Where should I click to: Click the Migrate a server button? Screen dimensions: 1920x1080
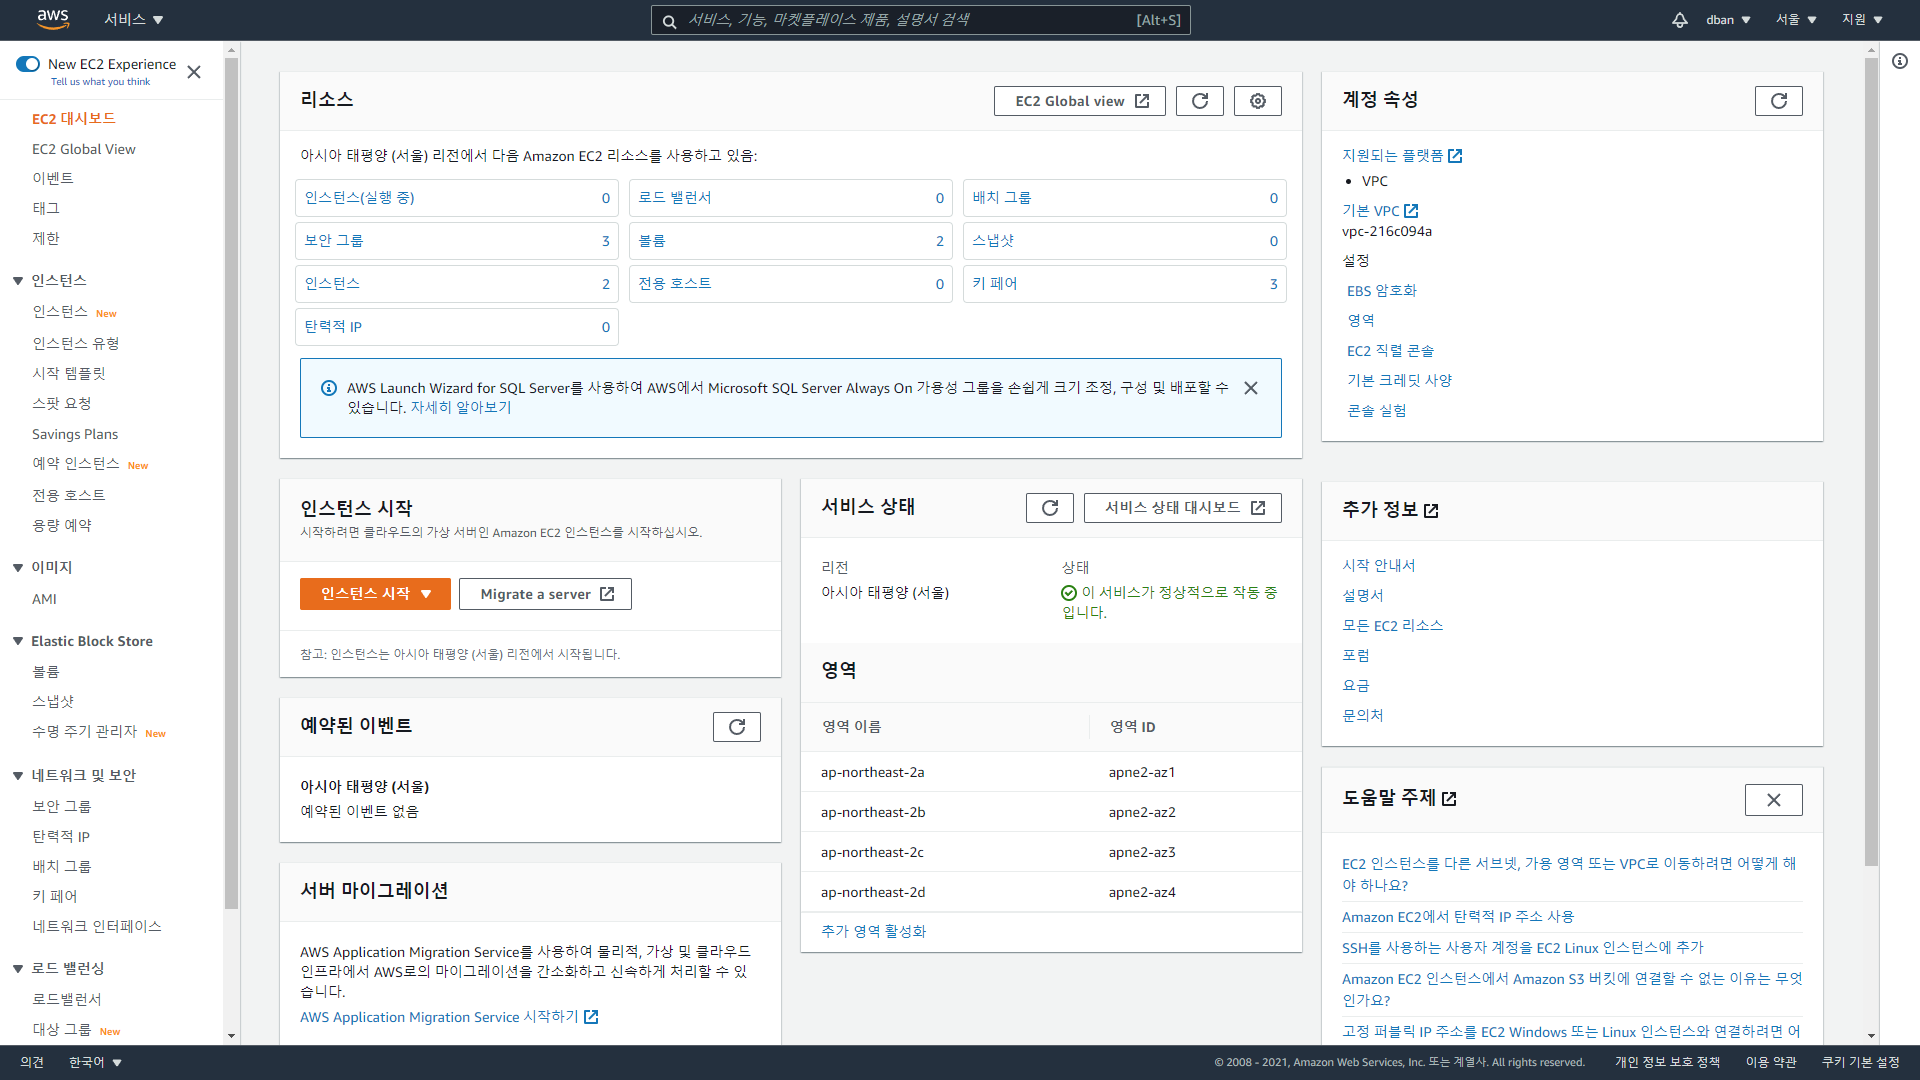click(545, 594)
